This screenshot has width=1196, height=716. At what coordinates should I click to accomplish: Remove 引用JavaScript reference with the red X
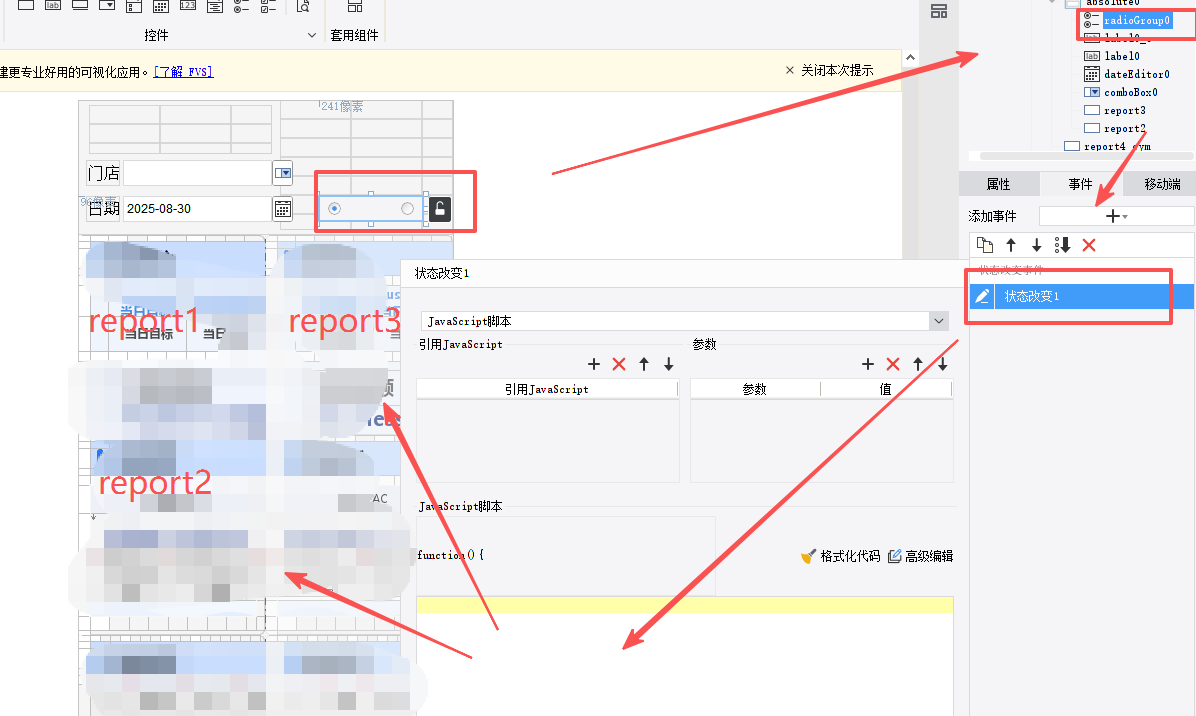point(619,364)
